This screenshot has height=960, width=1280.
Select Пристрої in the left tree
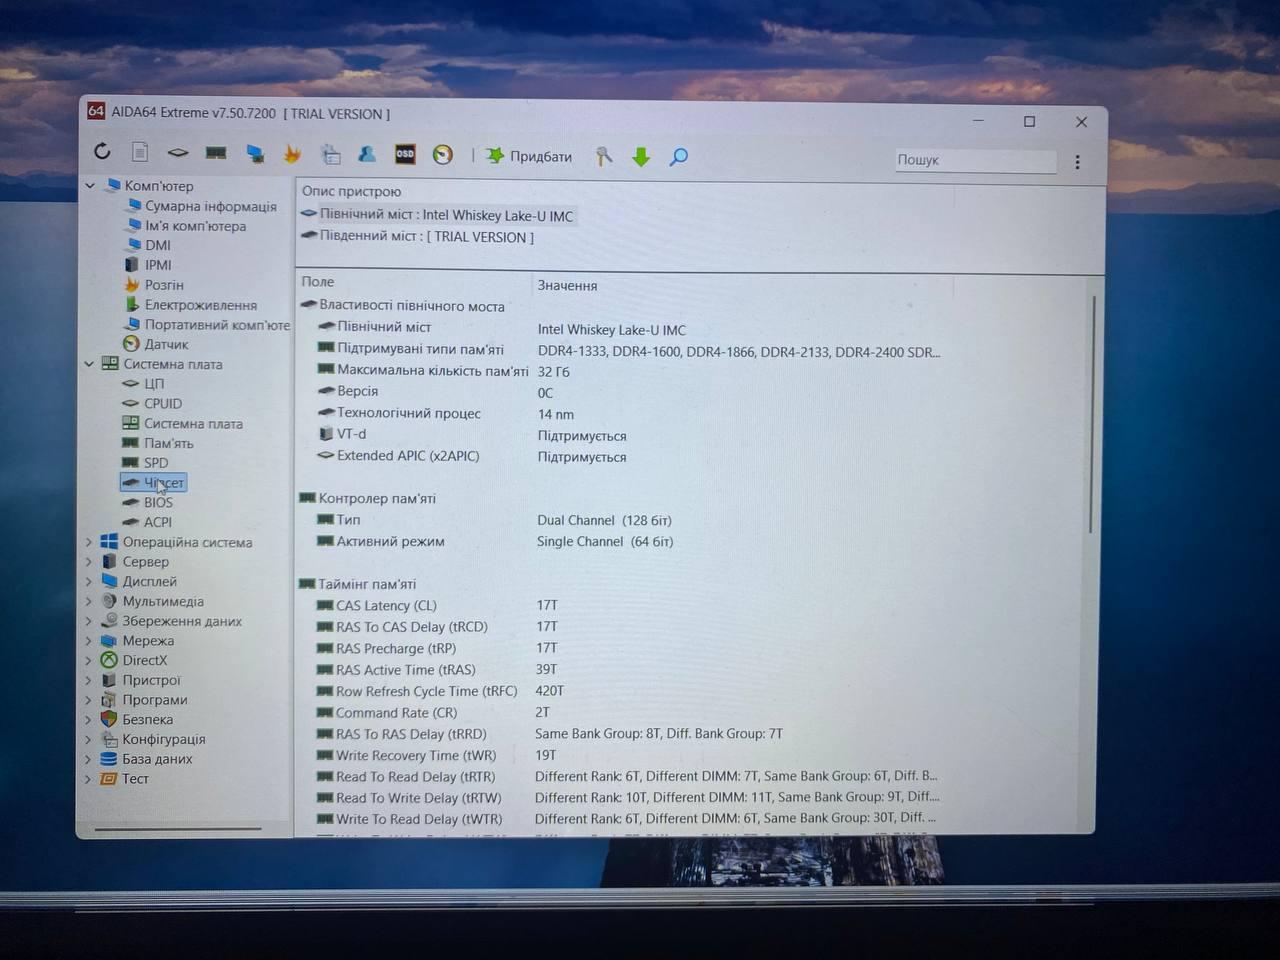151,680
